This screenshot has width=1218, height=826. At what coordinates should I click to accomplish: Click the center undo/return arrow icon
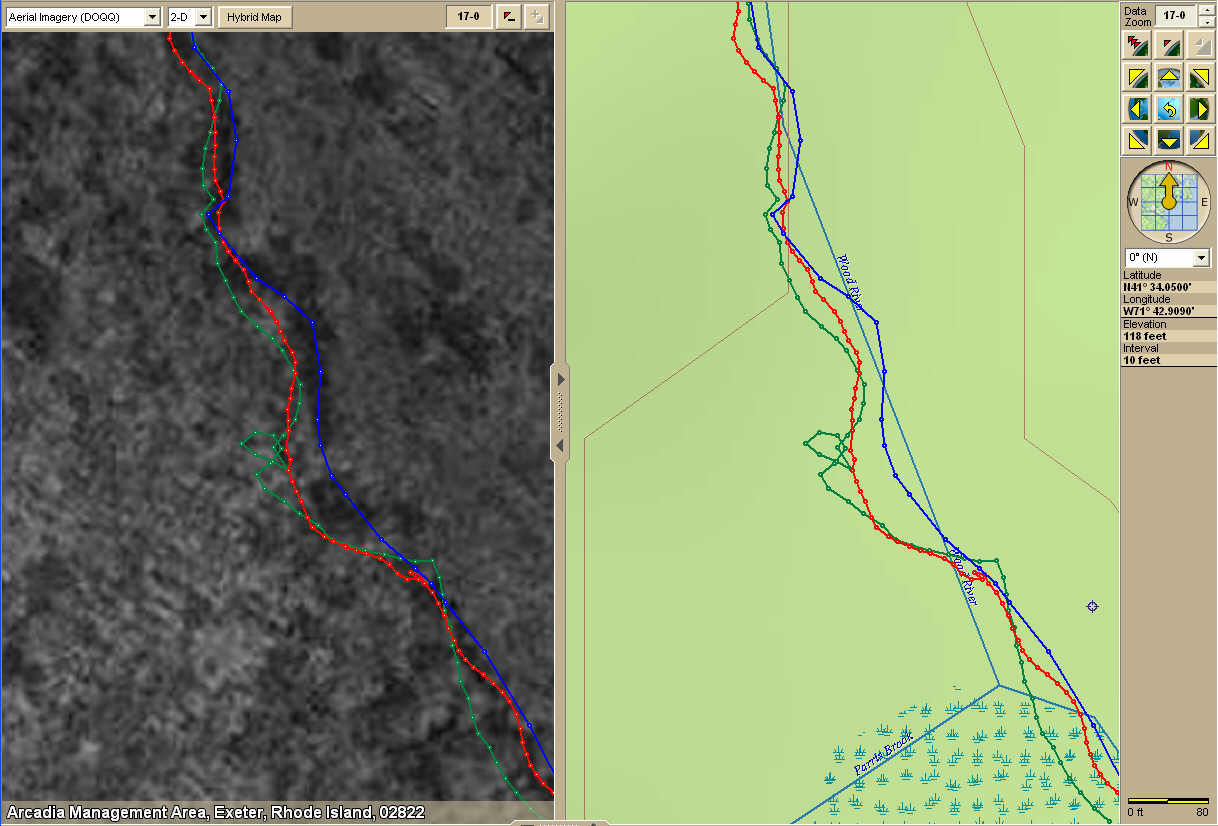(1168, 108)
